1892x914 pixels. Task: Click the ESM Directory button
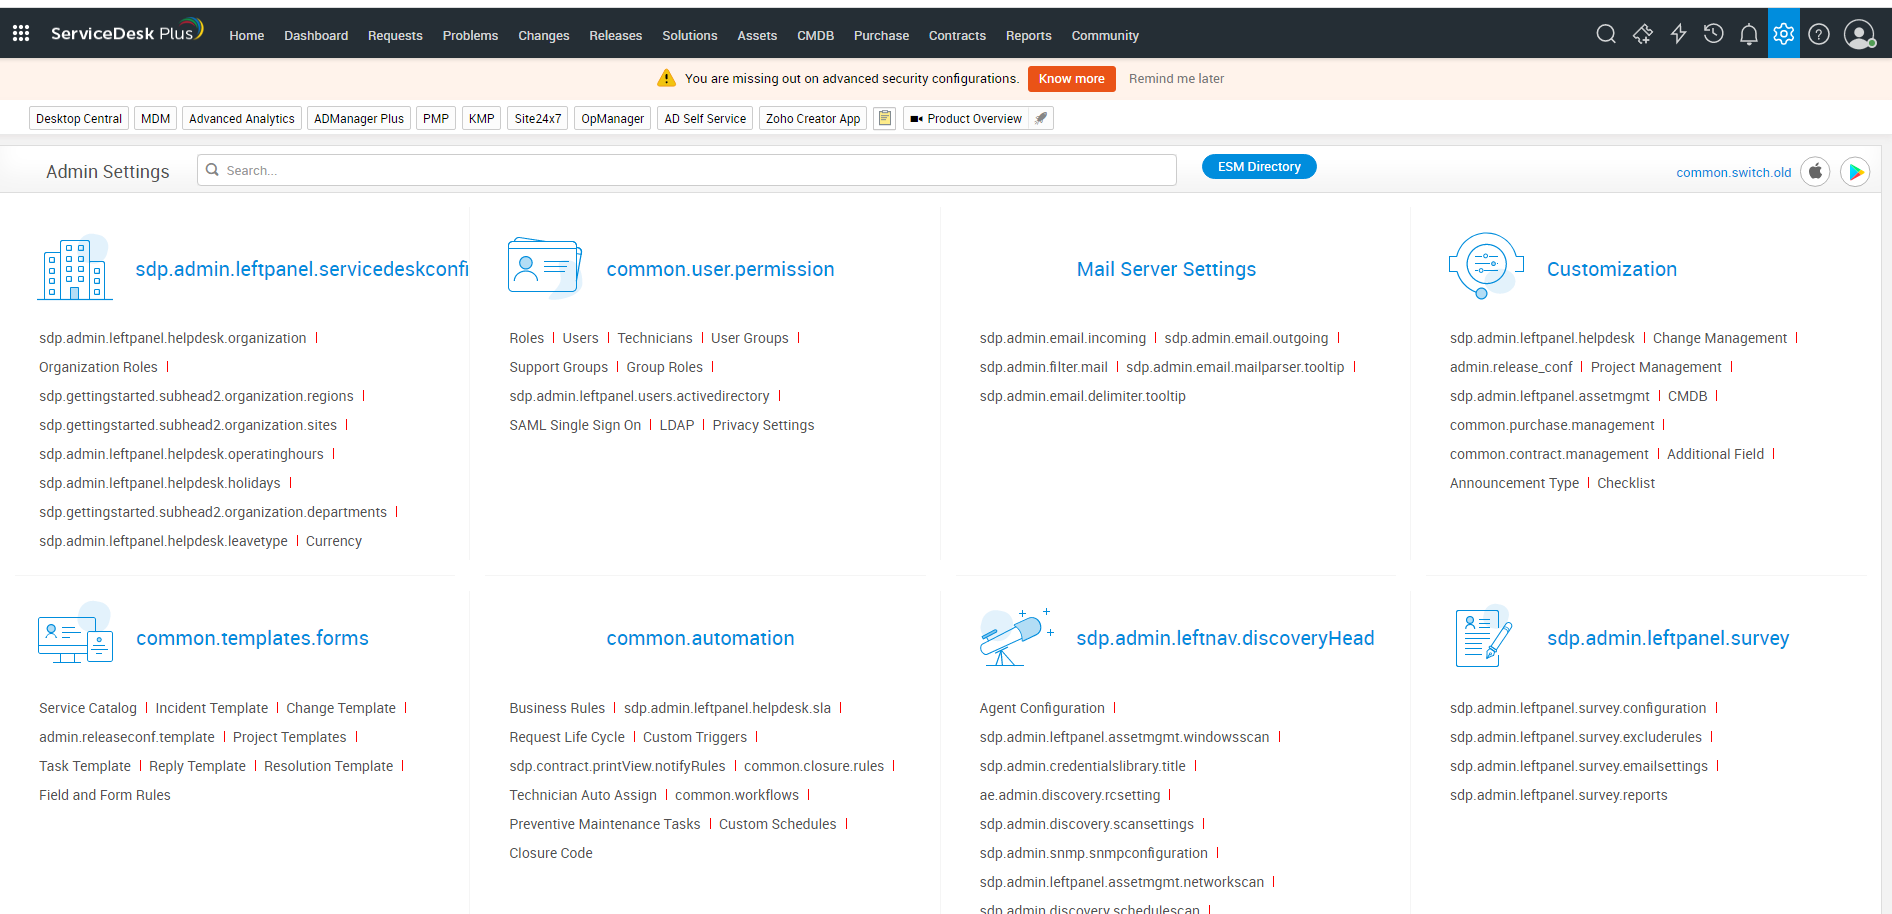[x=1259, y=167]
